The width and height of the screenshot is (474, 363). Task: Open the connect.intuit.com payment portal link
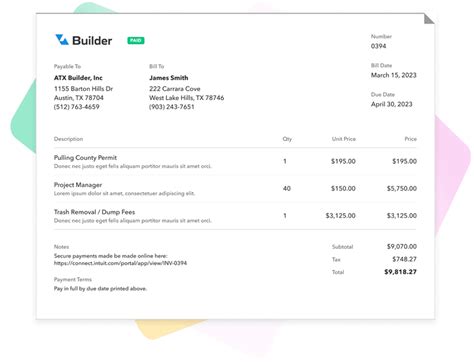(120, 263)
